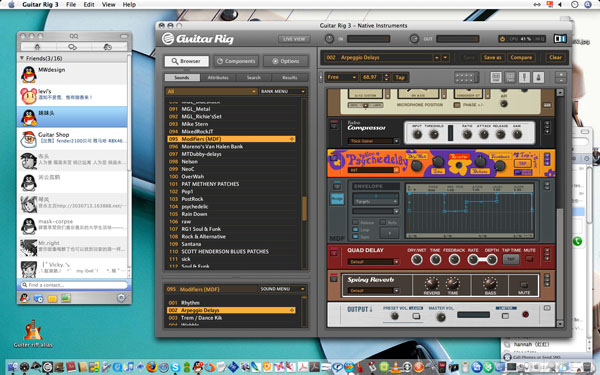
Task: Adjust Tube Compressor Ratio knob
Action: 467,134
